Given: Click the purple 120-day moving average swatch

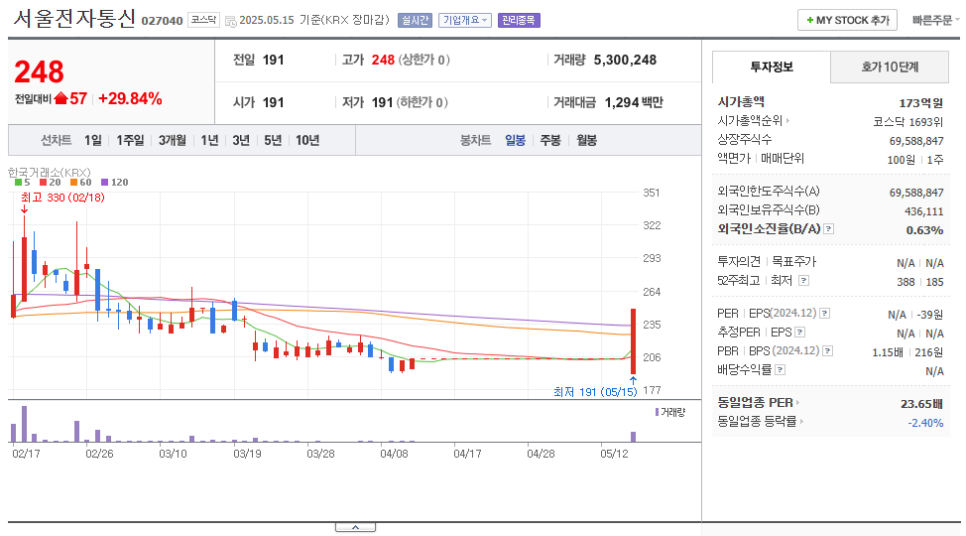Looking at the screenshot, I should tap(105, 182).
